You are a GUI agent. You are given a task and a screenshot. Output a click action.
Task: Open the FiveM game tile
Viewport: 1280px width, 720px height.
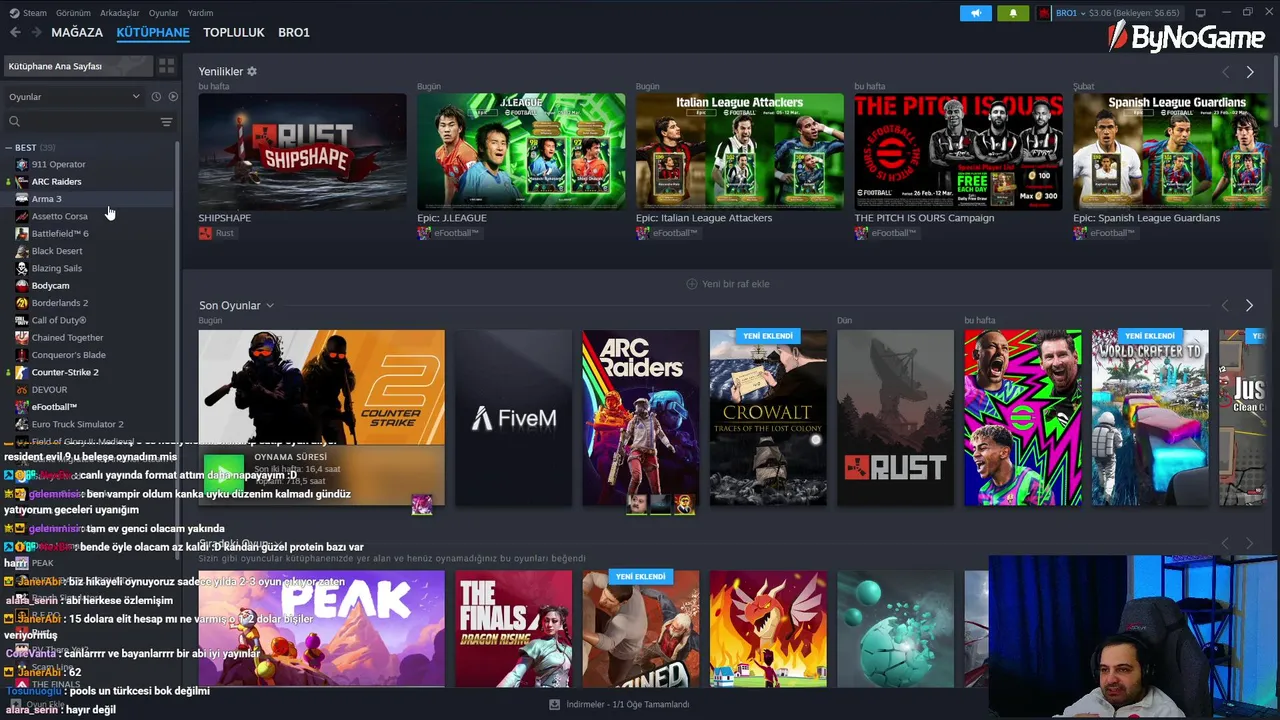point(514,418)
